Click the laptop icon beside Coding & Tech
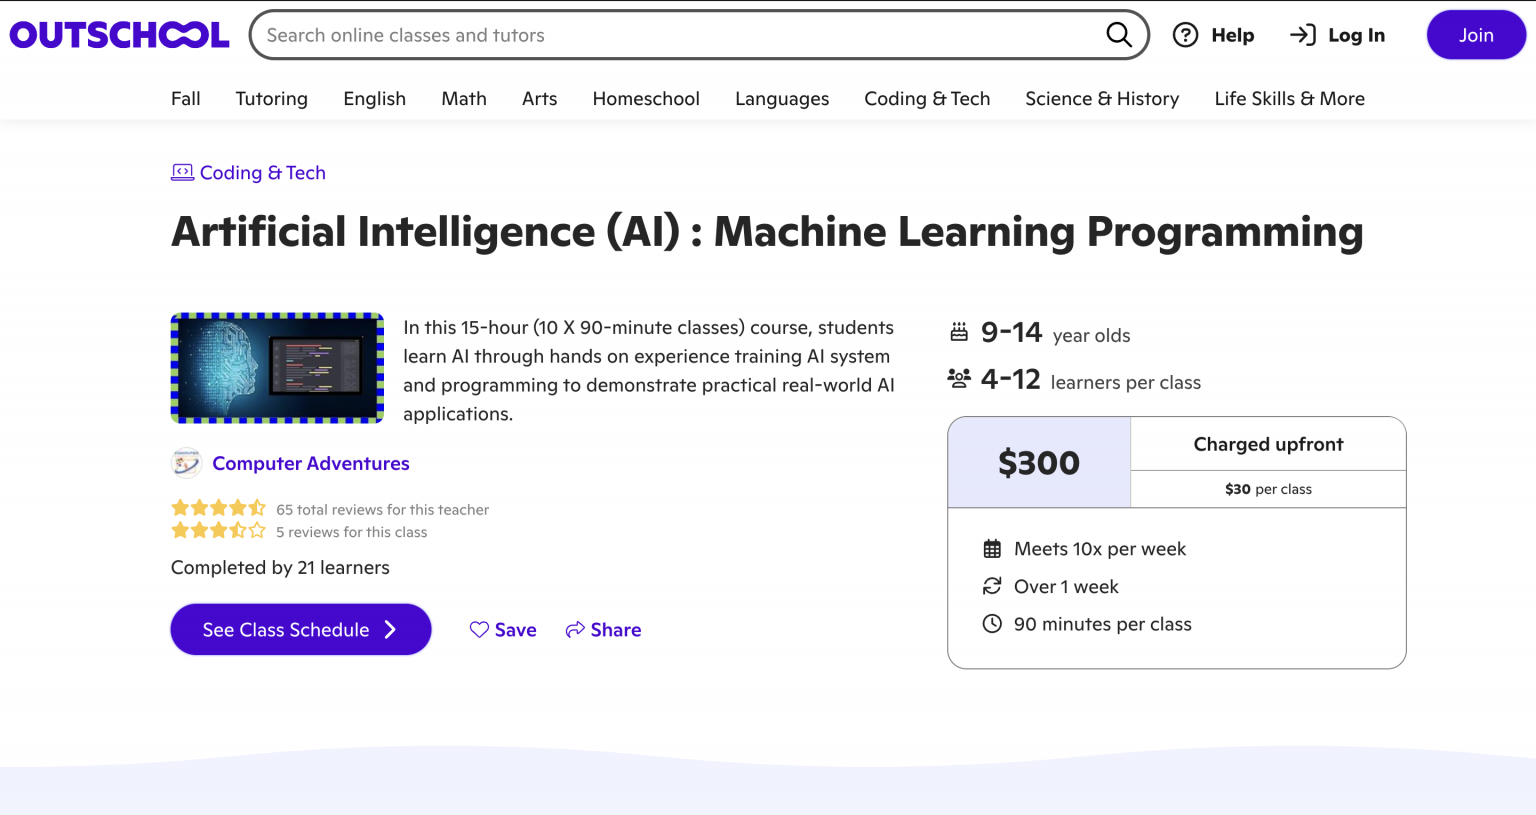This screenshot has height=815, width=1536. [x=182, y=172]
